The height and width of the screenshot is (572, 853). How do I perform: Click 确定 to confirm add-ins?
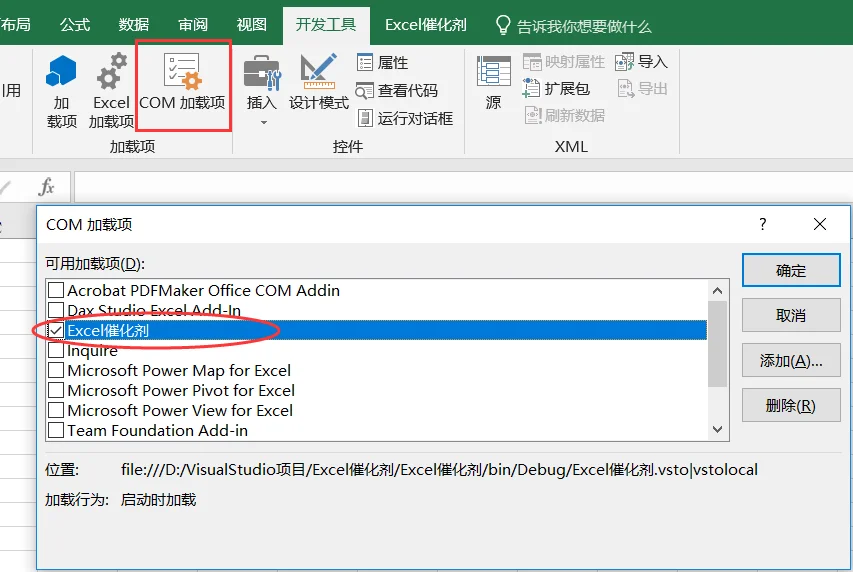click(x=791, y=270)
